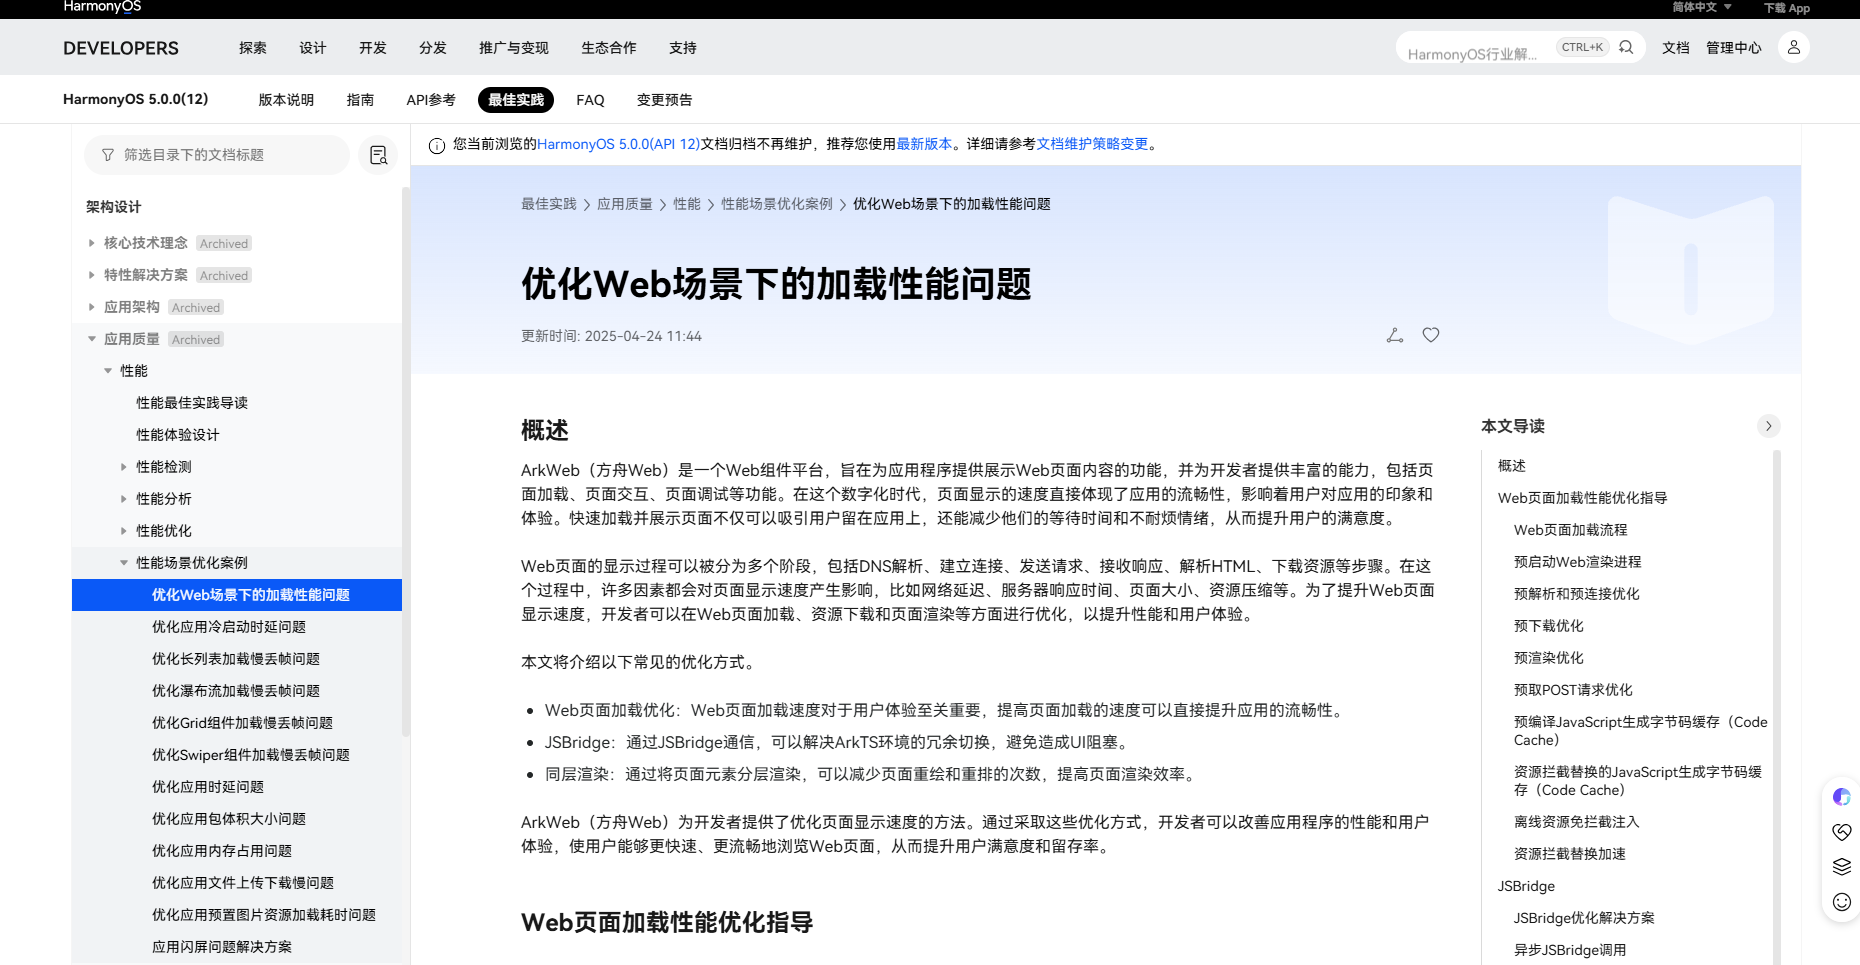1860x965 pixels.
Task: Click the info icon in the notice bar
Action: (x=437, y=146)
